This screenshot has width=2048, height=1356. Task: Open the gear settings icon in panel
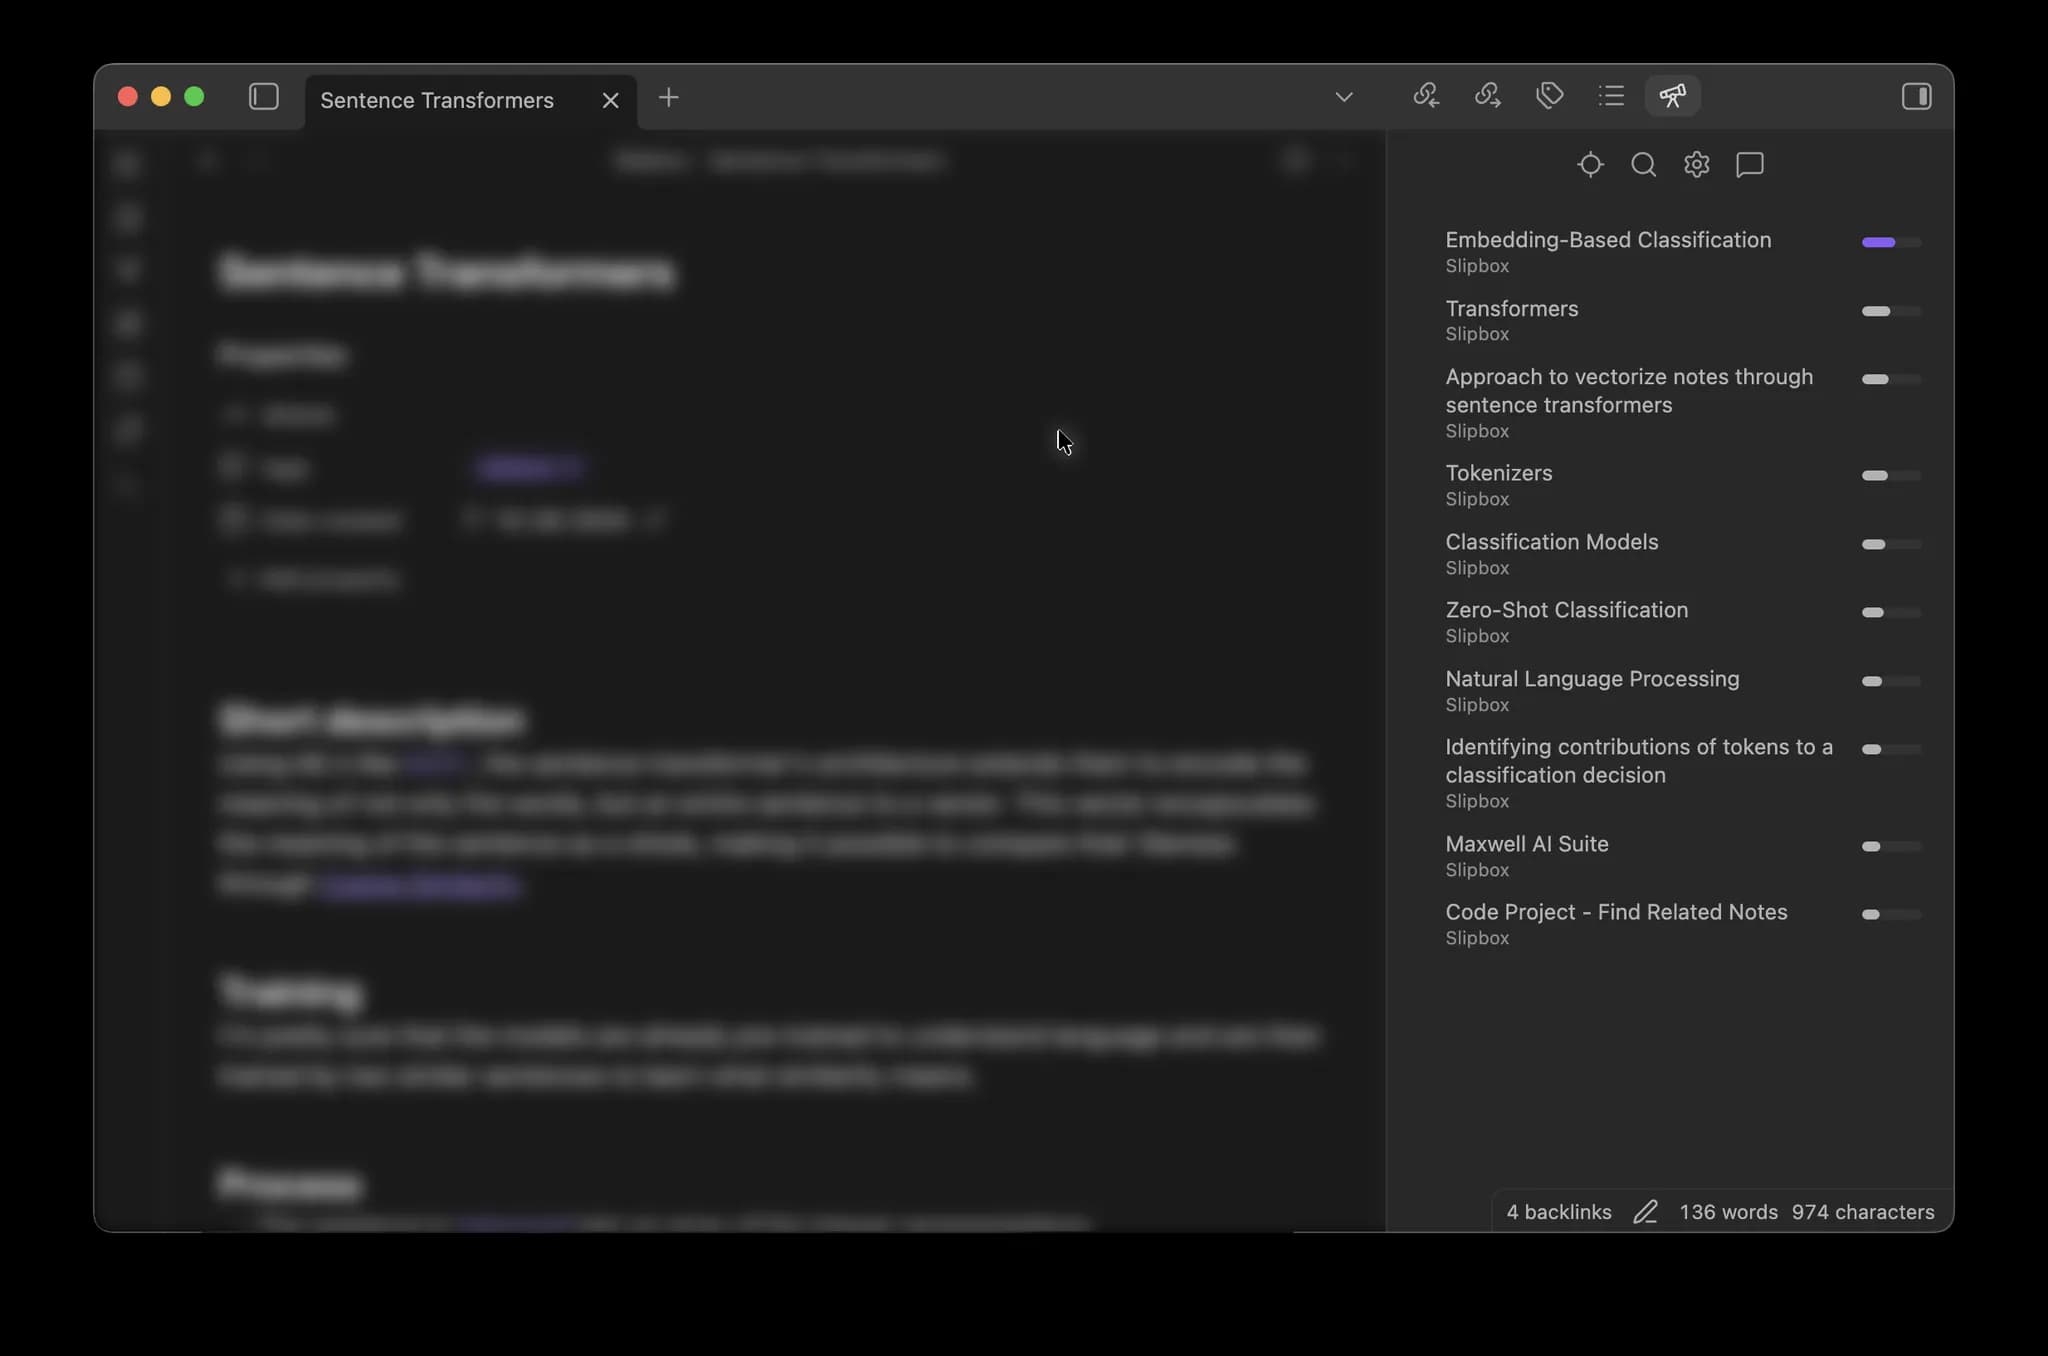(1696, 164)
